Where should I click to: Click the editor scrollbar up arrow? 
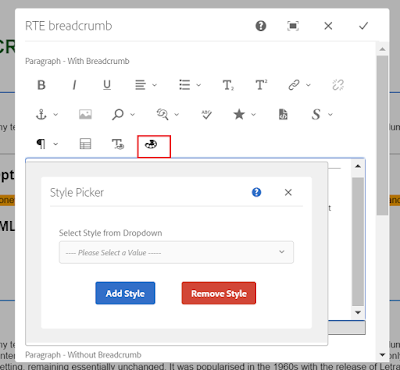click(358, 166)
